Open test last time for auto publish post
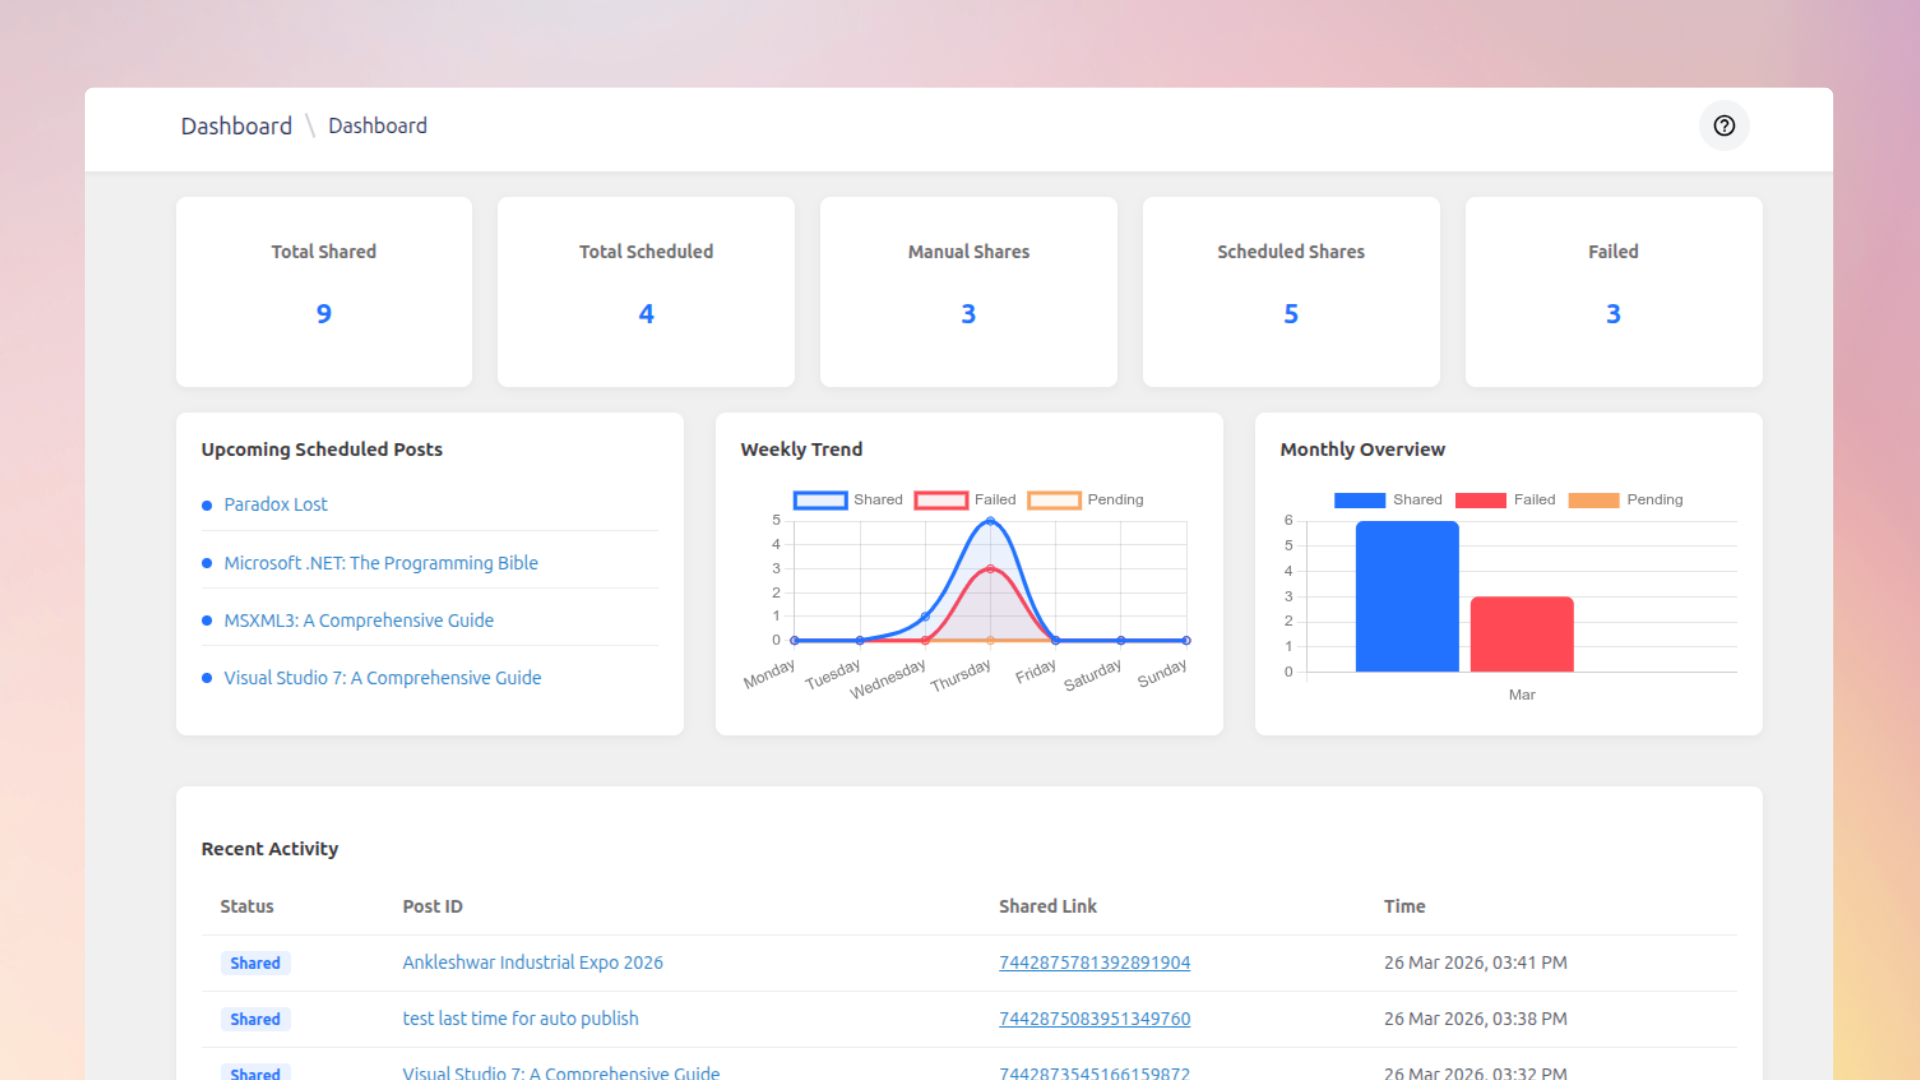The image size is (1920, 1080). point(520,1019)
